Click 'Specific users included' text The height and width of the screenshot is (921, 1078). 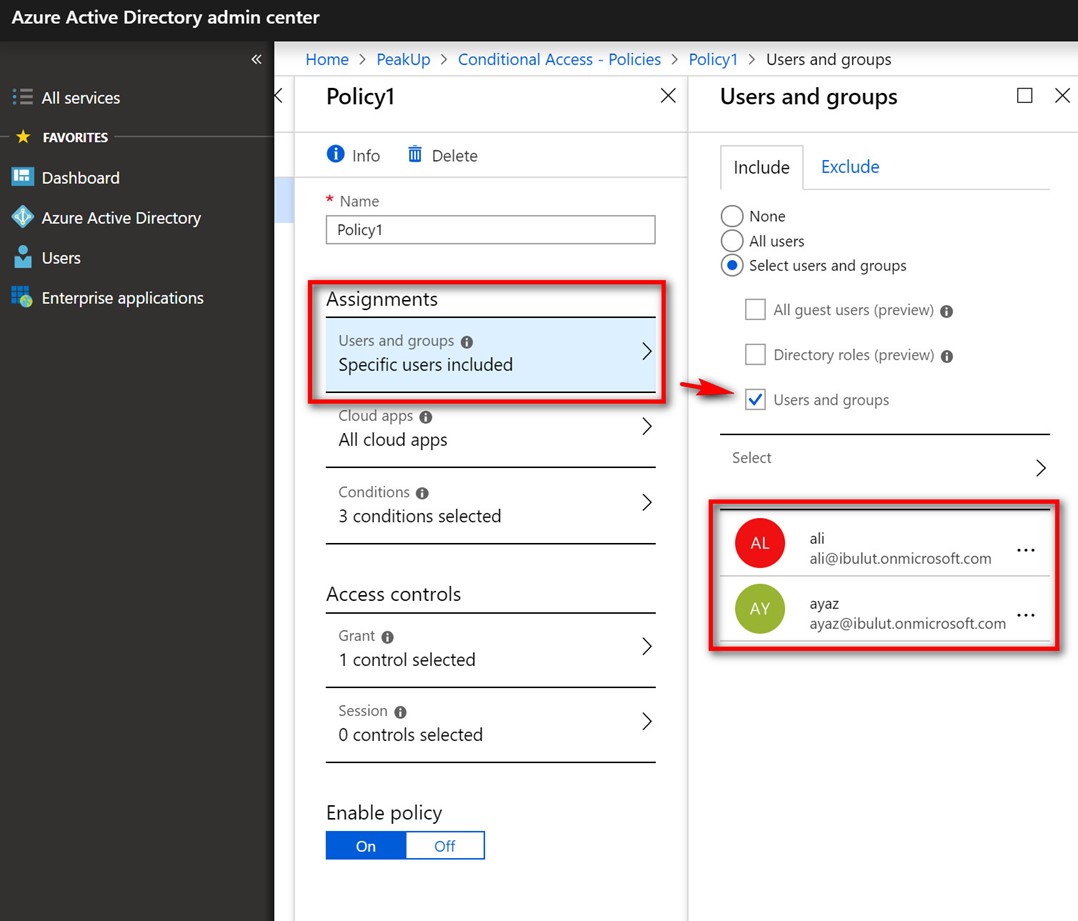pos(426,364)
